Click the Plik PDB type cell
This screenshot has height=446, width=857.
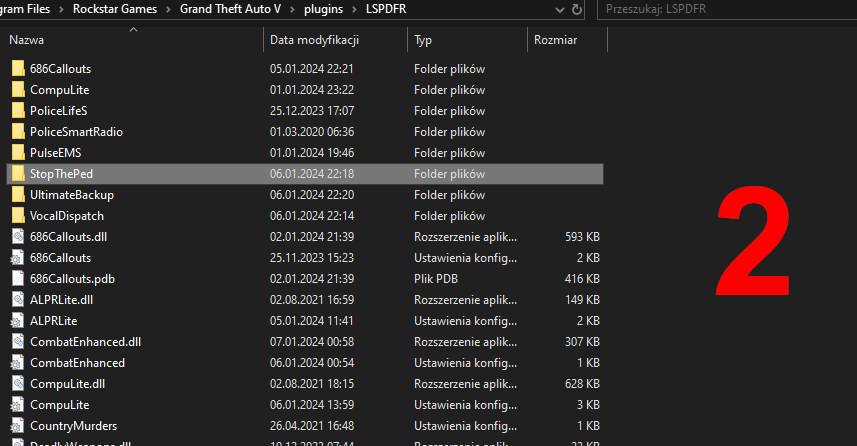point(436,279)
